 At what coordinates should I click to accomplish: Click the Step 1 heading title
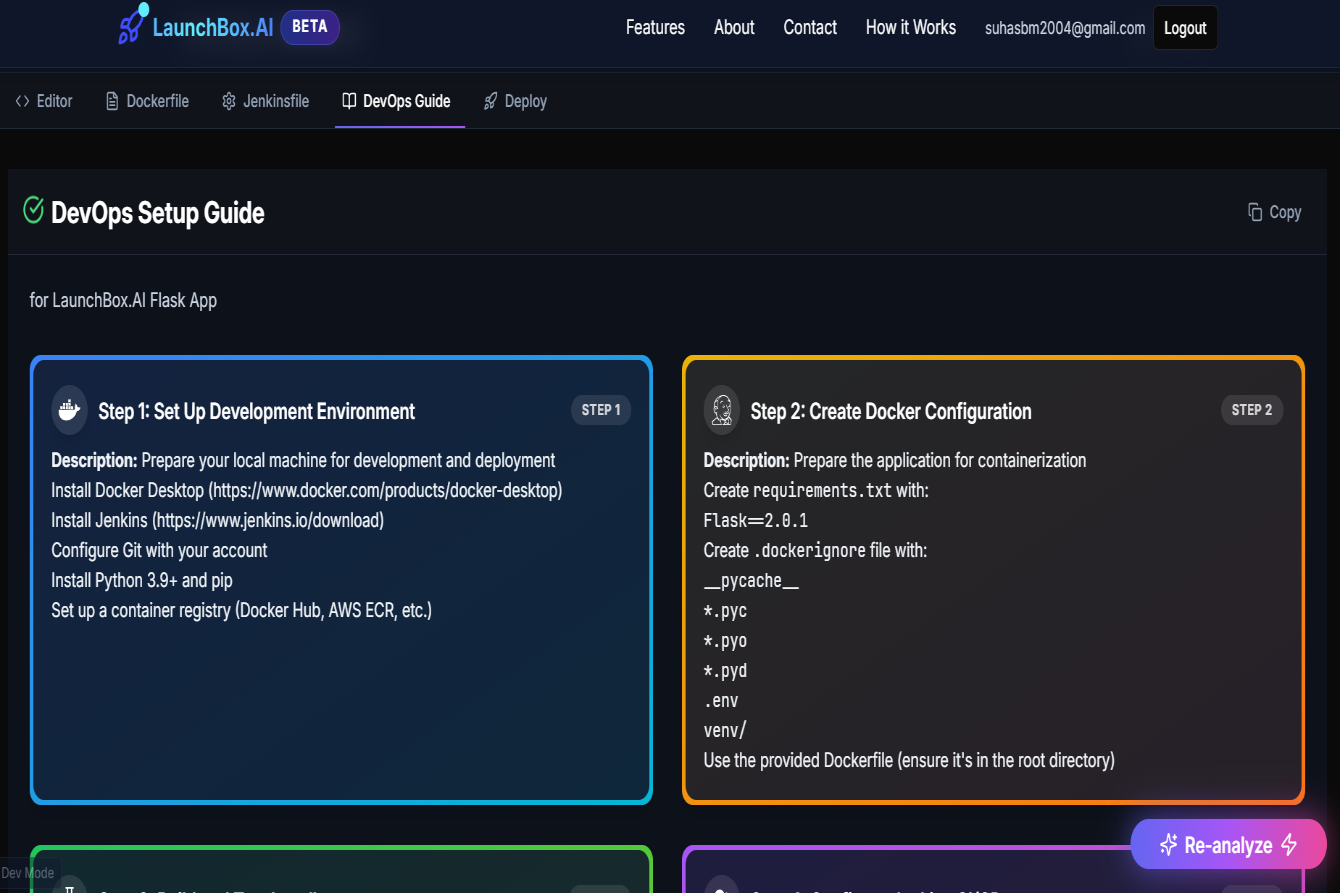click(x=257, y=412)
